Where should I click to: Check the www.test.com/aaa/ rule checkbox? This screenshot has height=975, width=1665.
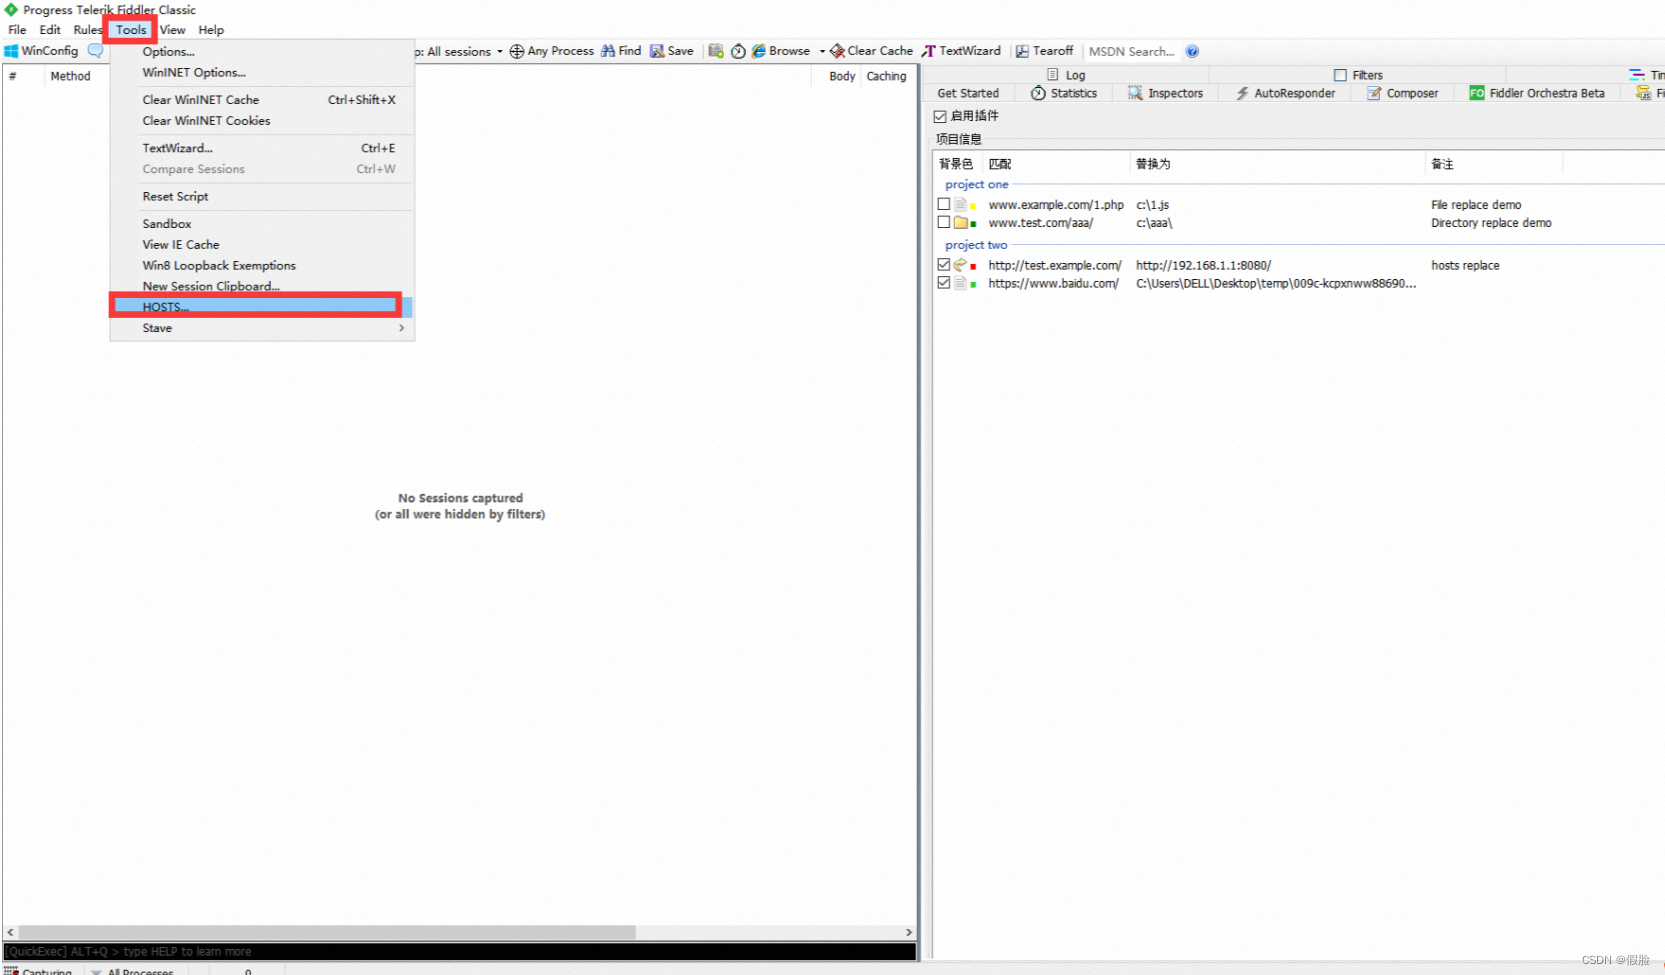coord(943,222)
